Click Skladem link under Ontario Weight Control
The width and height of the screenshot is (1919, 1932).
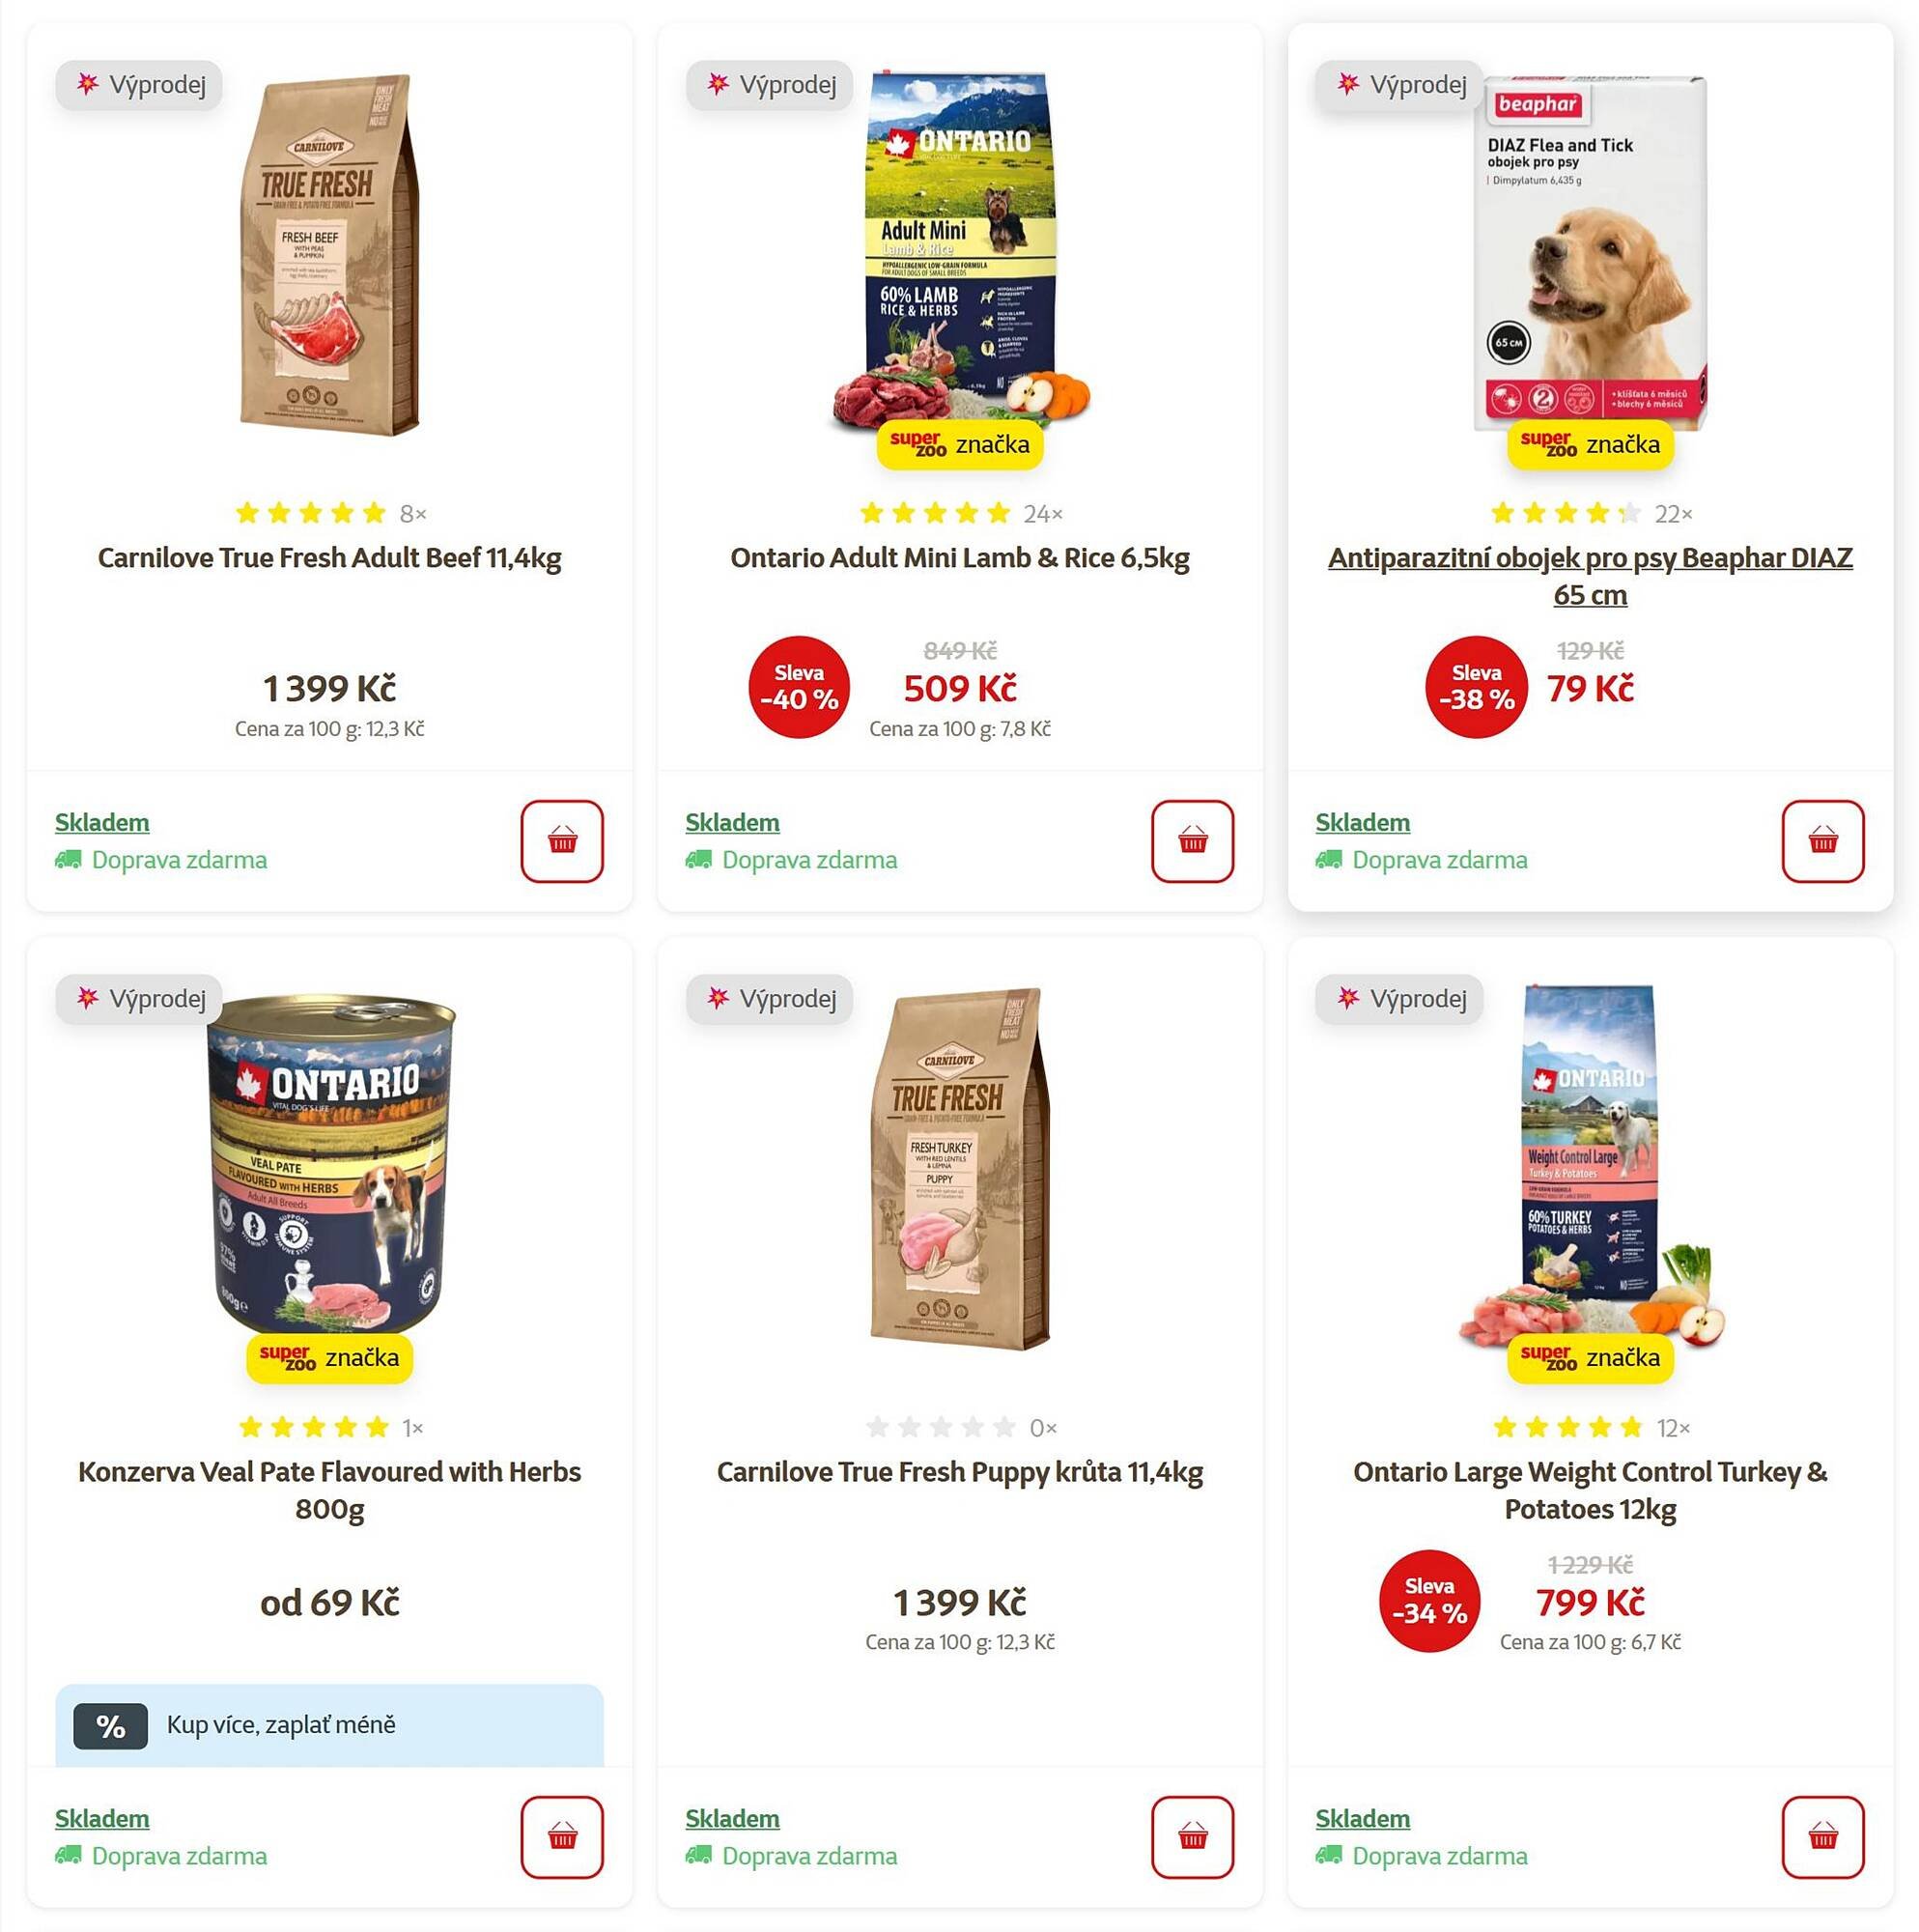coord(1362,1818)
